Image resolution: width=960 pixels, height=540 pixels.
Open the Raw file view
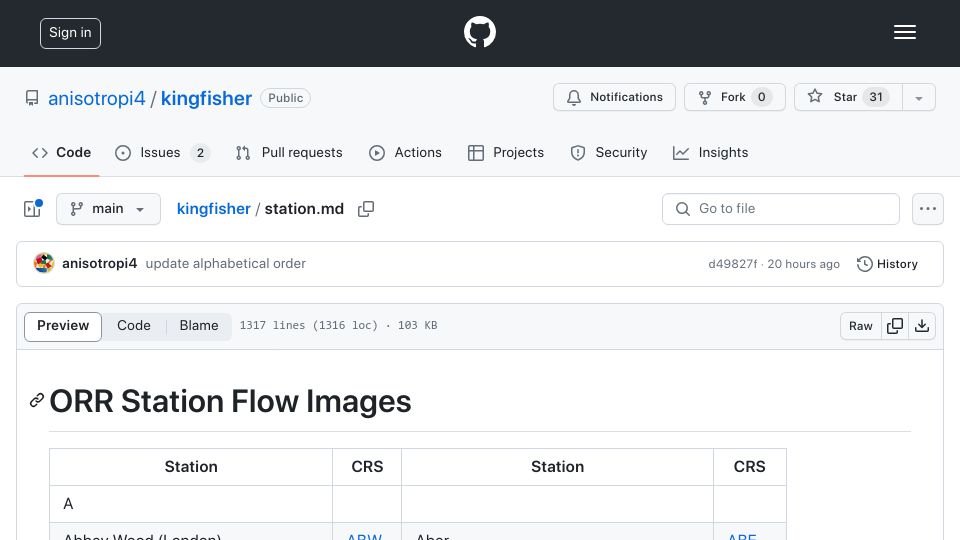click(x=860, y=326)
